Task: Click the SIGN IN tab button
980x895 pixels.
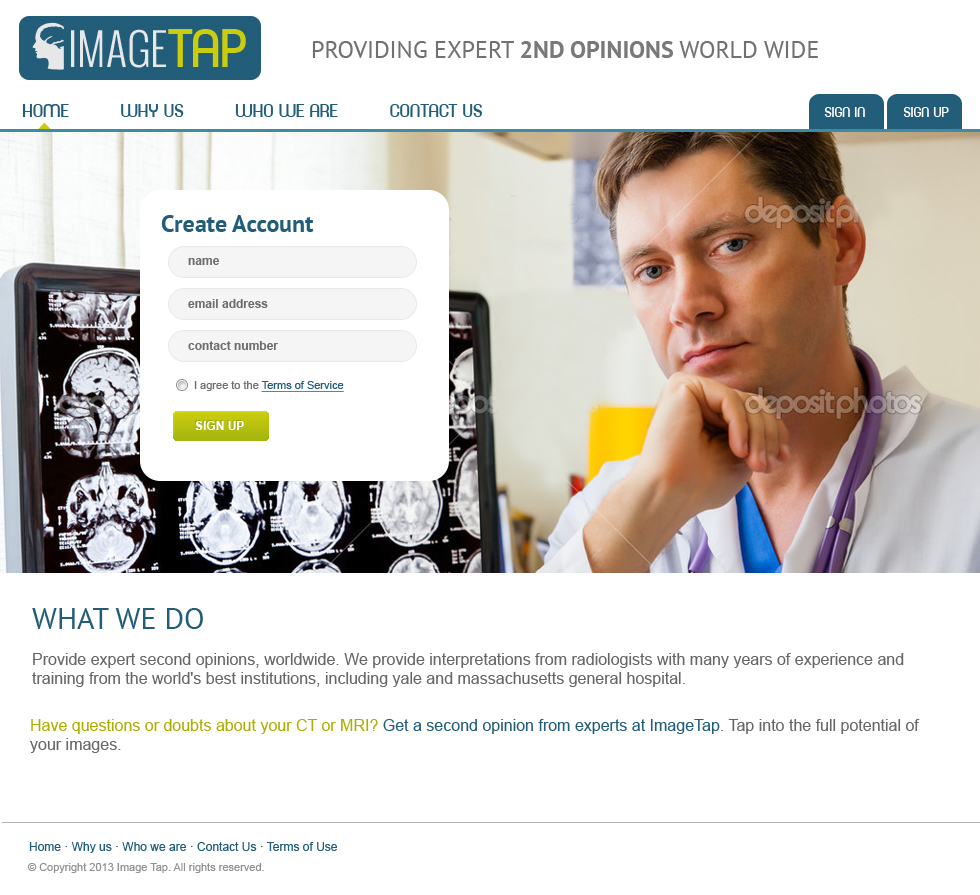Action: pyautogui.click(x=846, y=112)
